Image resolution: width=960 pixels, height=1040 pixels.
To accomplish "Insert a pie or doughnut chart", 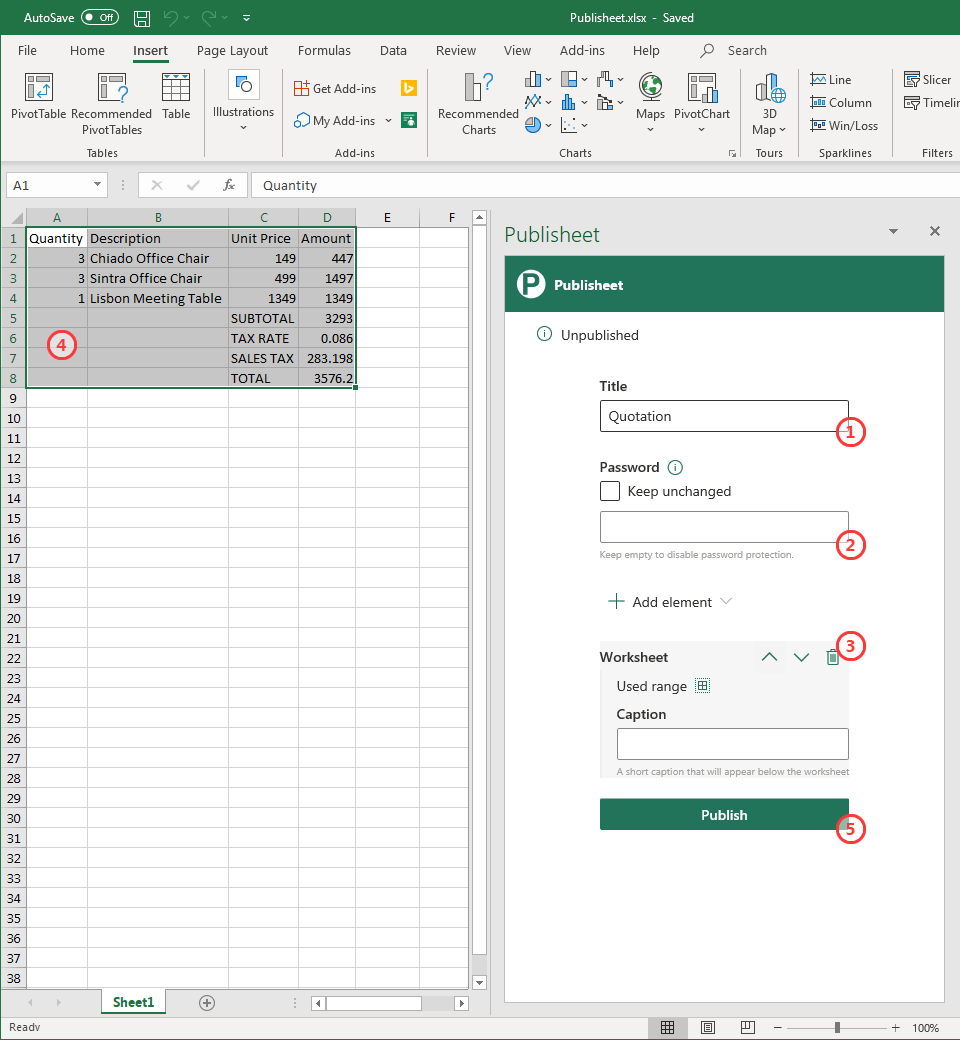I will coord(533,125).
